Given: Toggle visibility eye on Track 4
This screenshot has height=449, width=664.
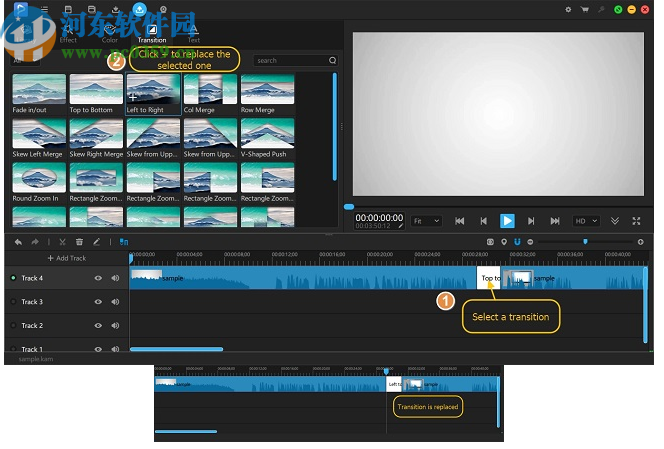Looking at the screenshot, I should tap(98, 278).
